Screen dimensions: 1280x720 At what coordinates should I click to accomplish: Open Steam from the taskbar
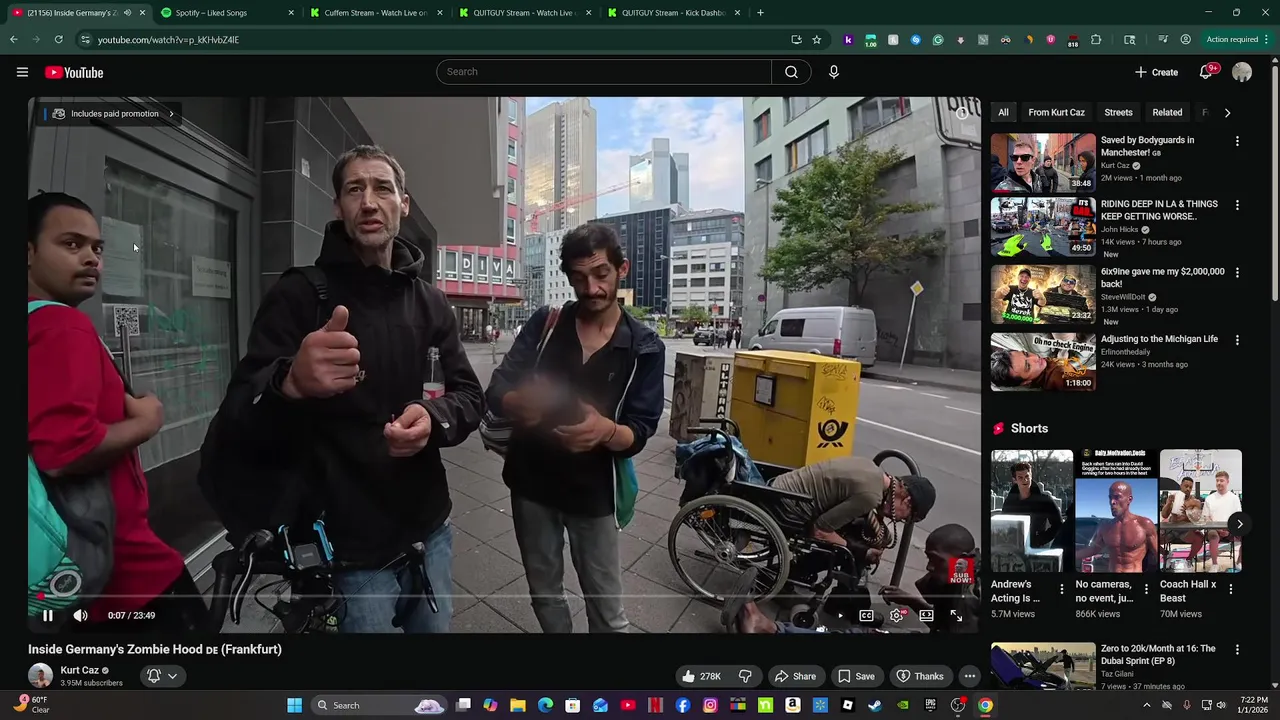pyautogui.click(x=875, y=705)
